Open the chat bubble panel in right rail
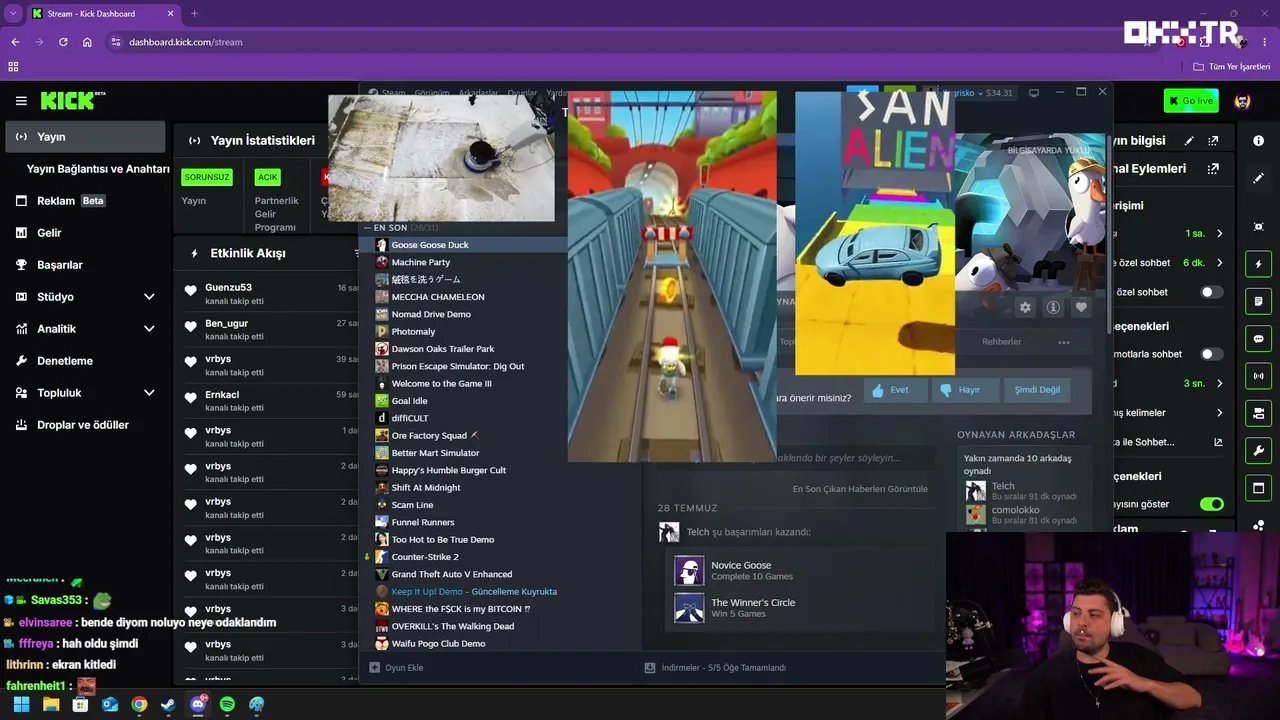This screenshot has width=1280, height=720. (1258, 339)
